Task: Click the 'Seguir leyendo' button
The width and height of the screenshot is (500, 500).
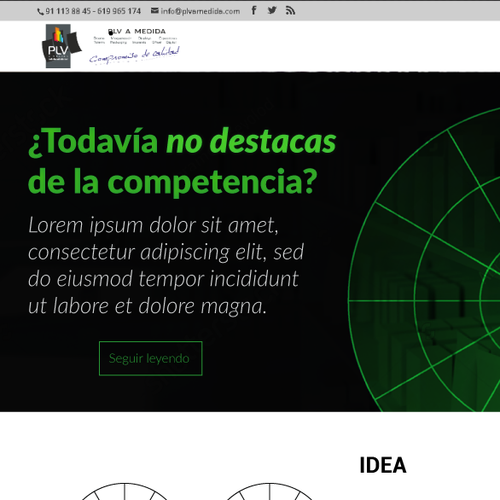Action: click(x=151, y=358)
